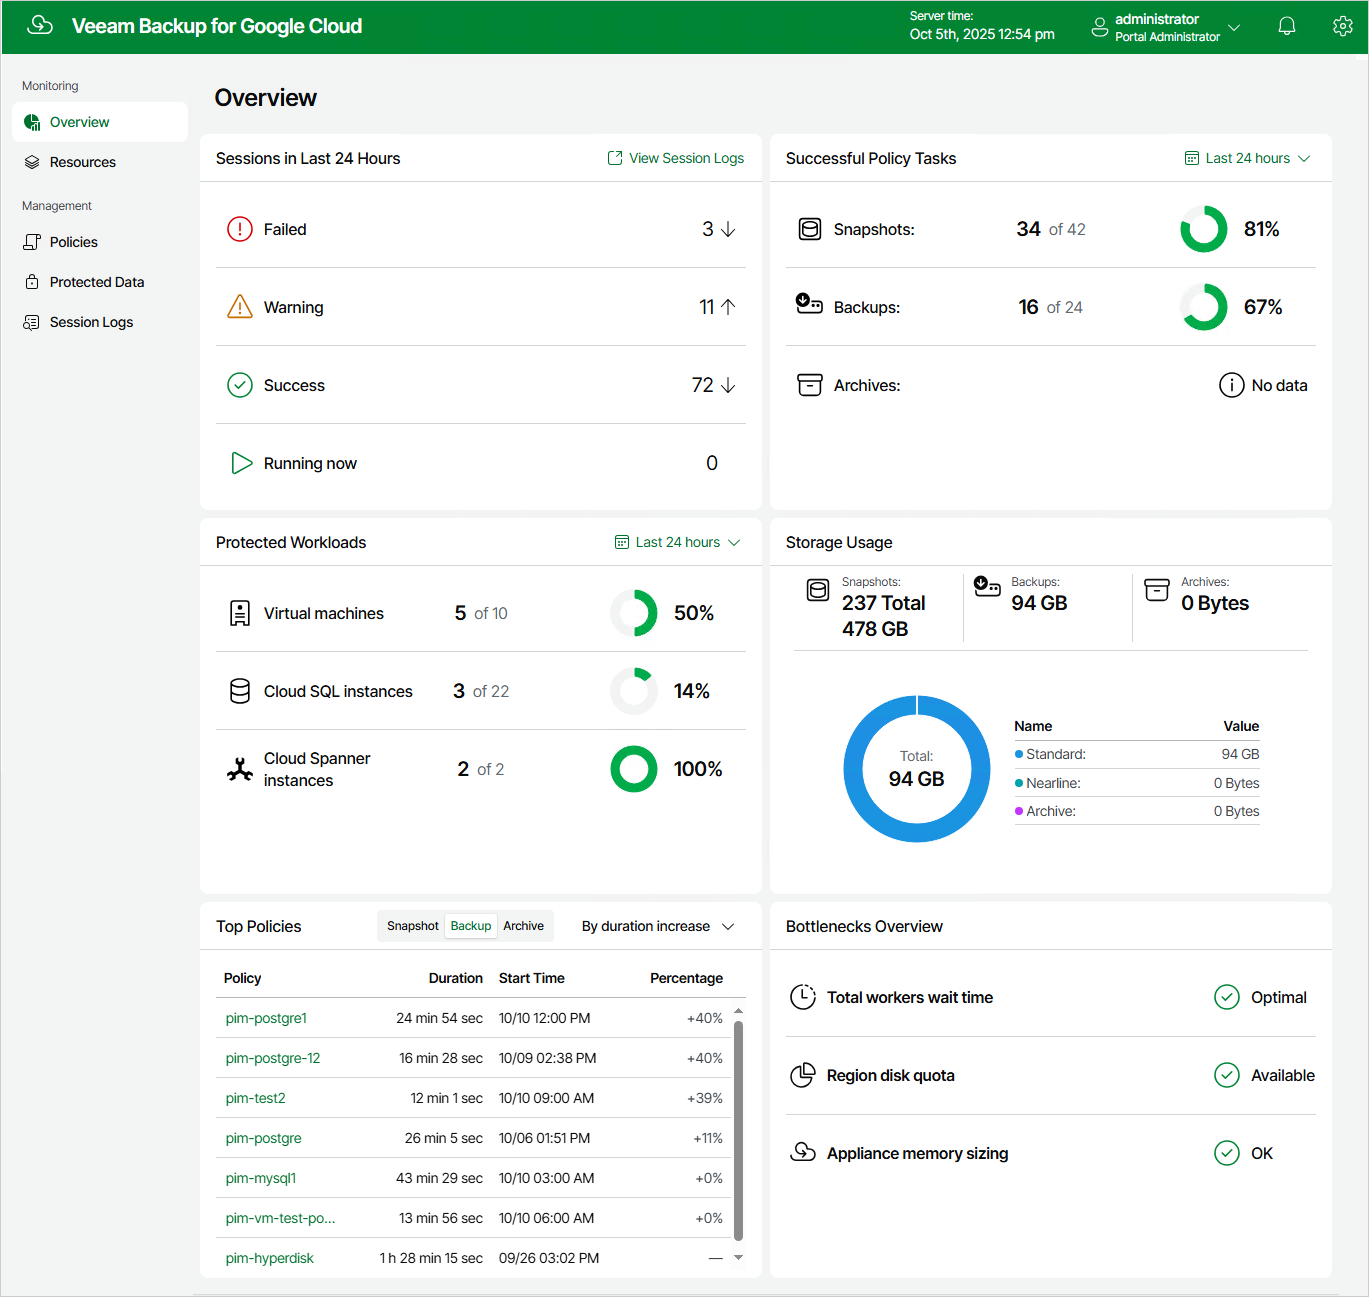Open Session Logs in the sidebar
Image resolution: width=1369 pixels, height=1297 pixels.
pyautogui.click(x=100, y=322)
